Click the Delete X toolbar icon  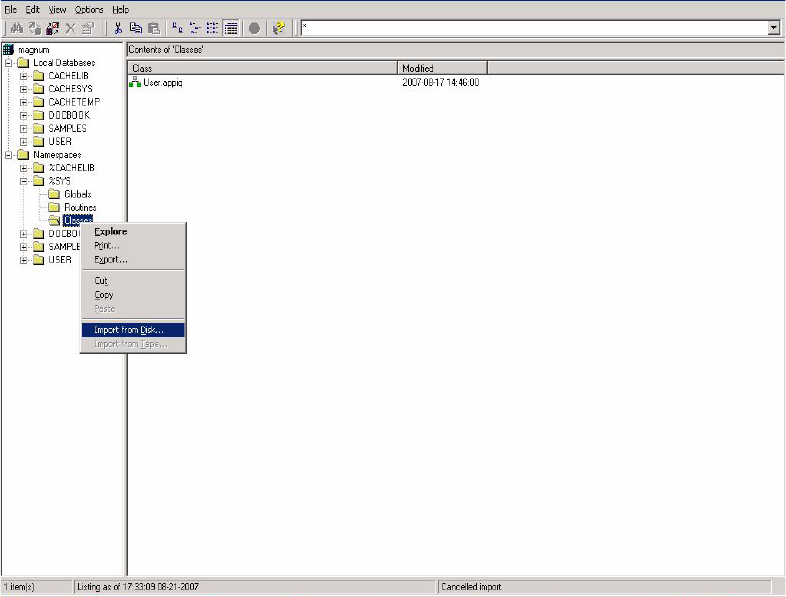point(70,28)
